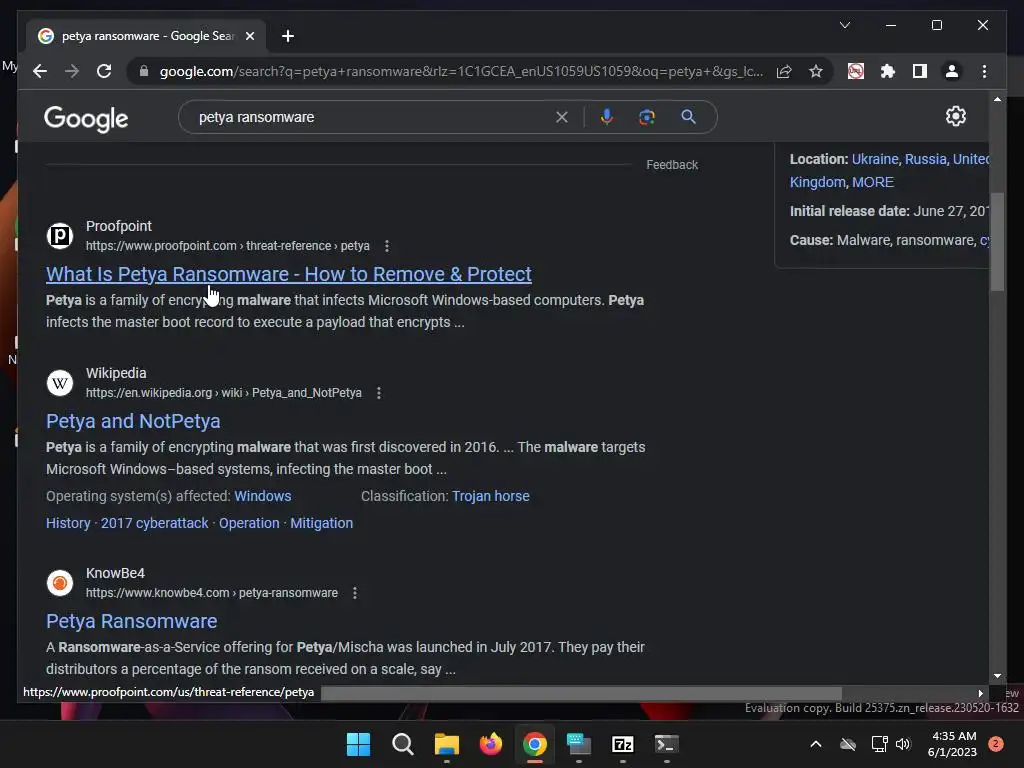Open the 7-Zip taskbar icon
The image size is (1024, 768).
pyautogui.click(x=623, y=744)
